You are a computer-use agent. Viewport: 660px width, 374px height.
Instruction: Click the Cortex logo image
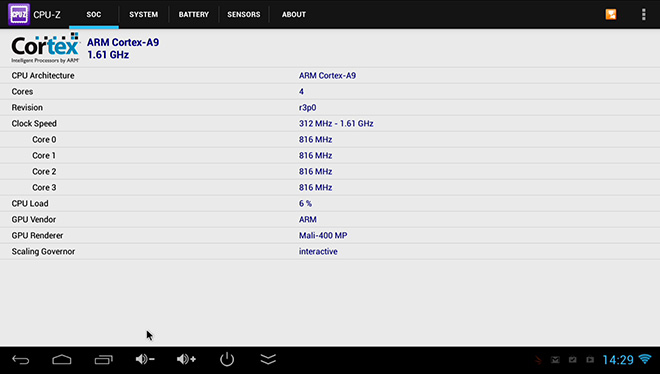tap(45, 48)
